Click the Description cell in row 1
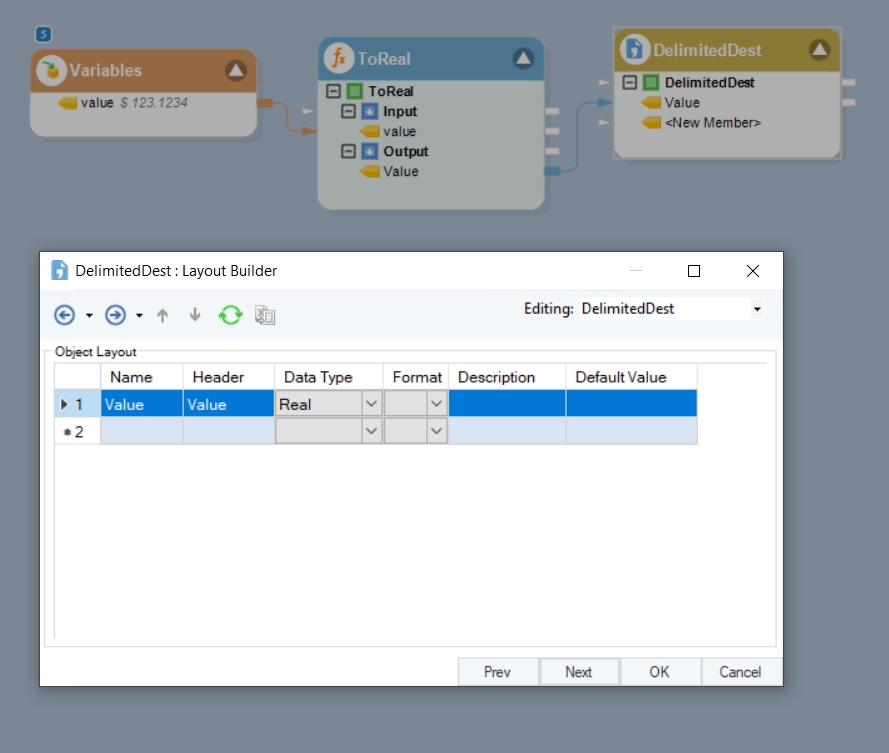The width and height of the screenshot is (889, 753). click(506, 404)
